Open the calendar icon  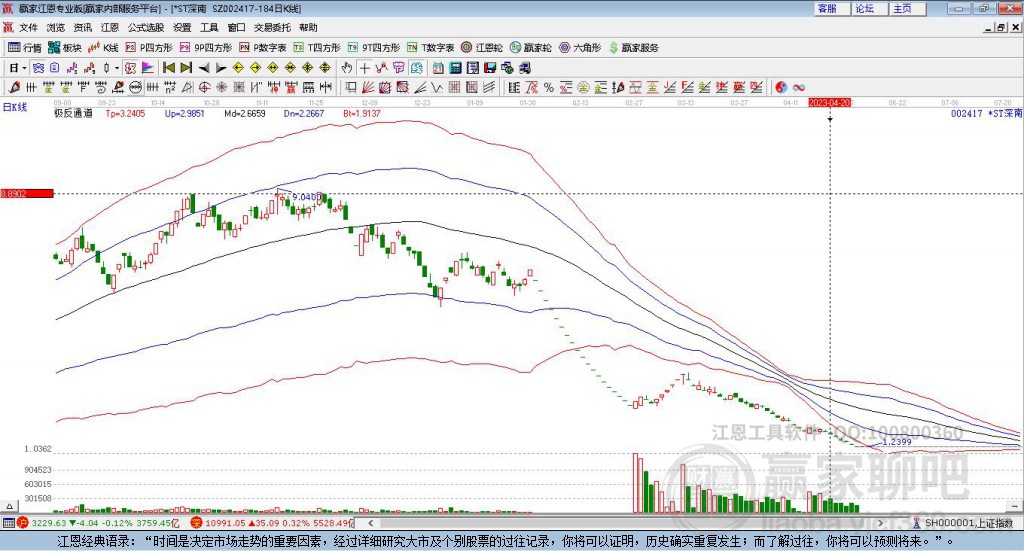click(438, 68)
